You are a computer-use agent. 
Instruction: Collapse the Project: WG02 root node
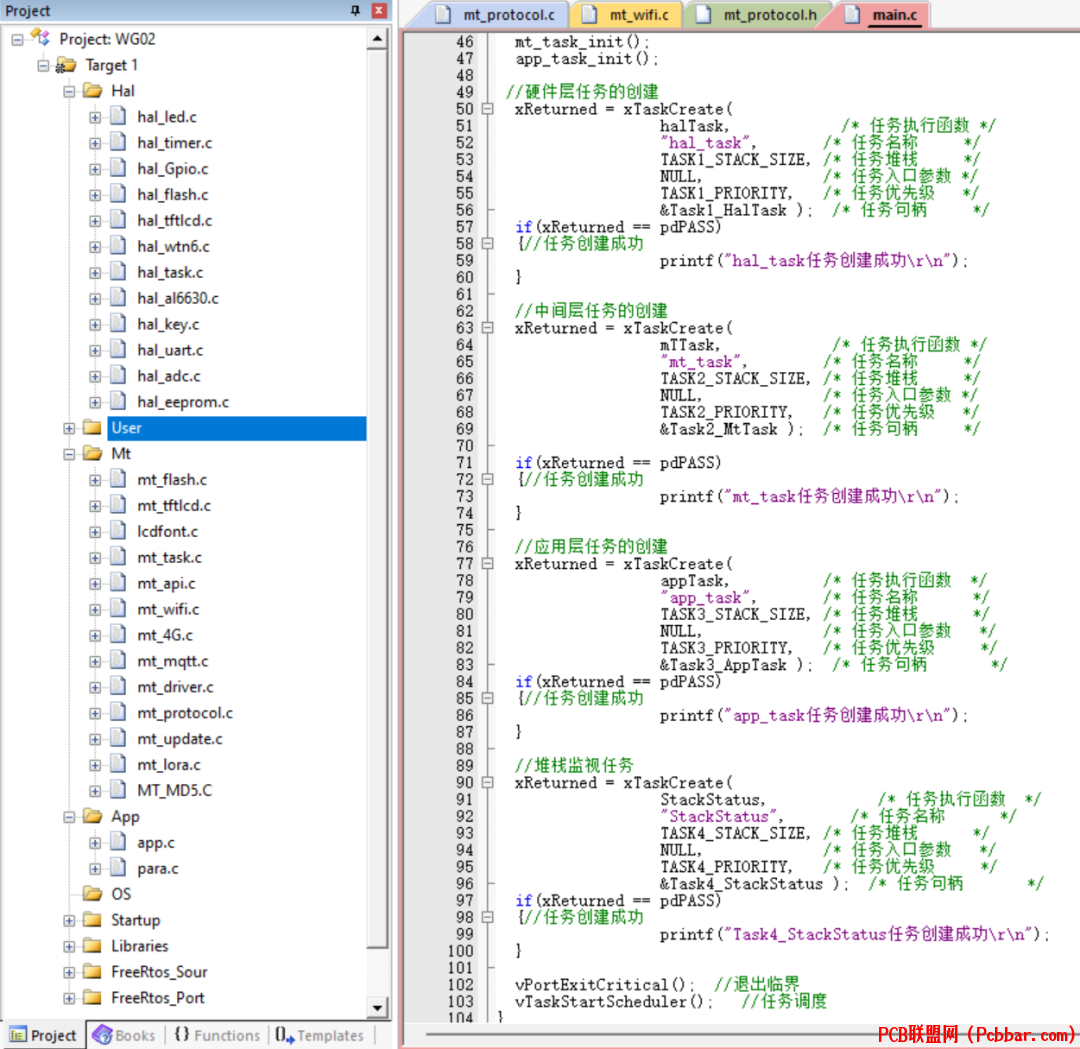(17, 39)
